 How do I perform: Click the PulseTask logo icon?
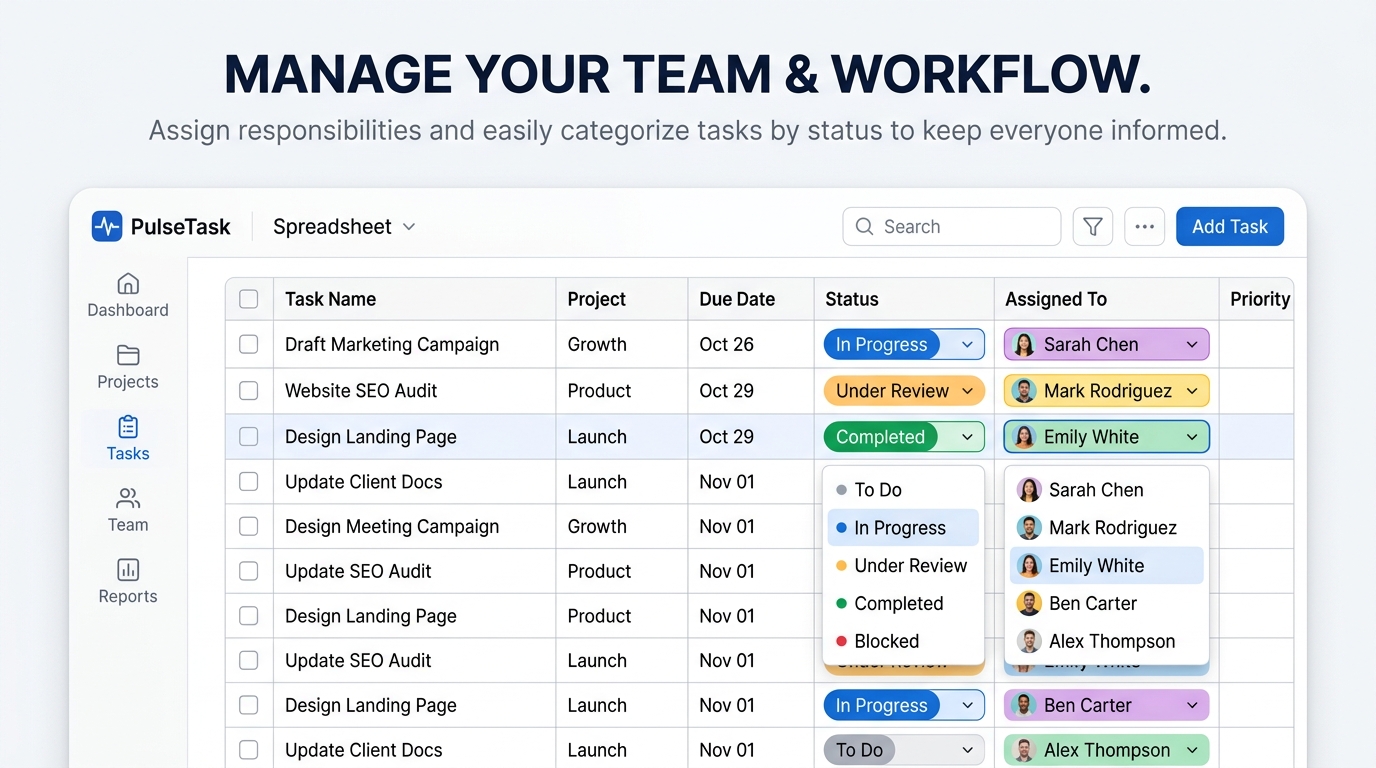pos(107,227)
